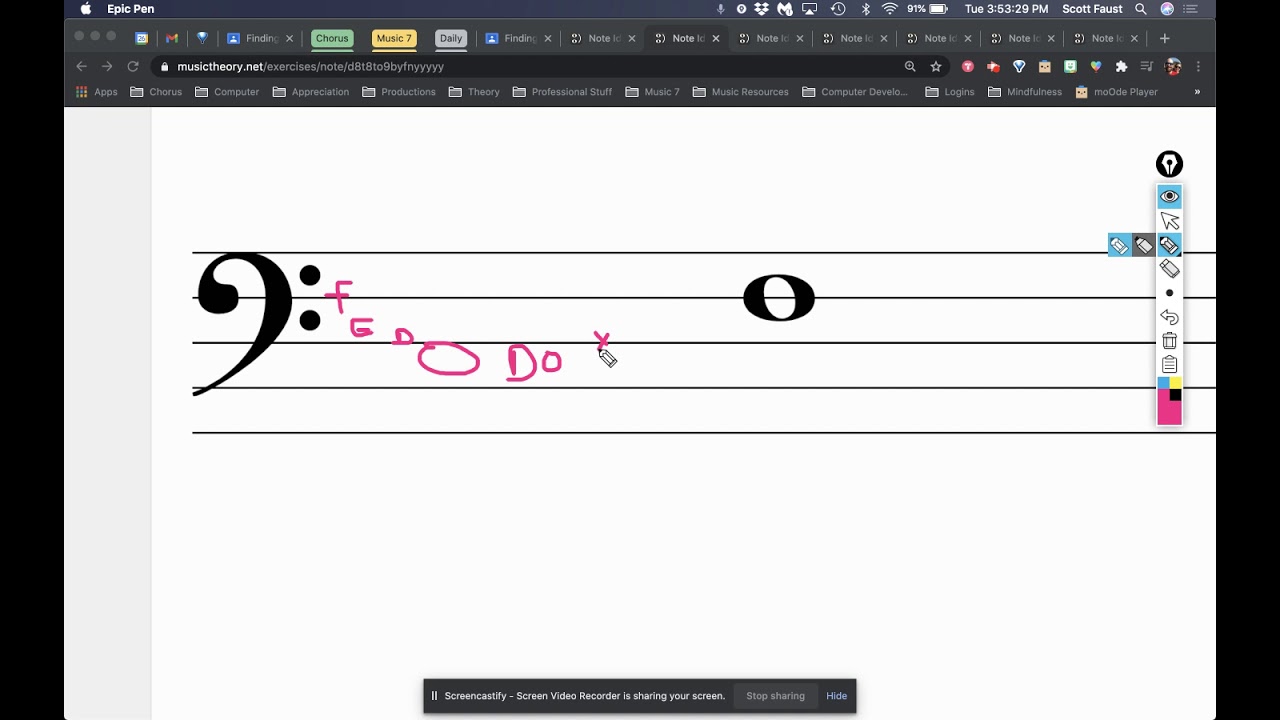Pick the yellow color swatch

click(1175, 383)
